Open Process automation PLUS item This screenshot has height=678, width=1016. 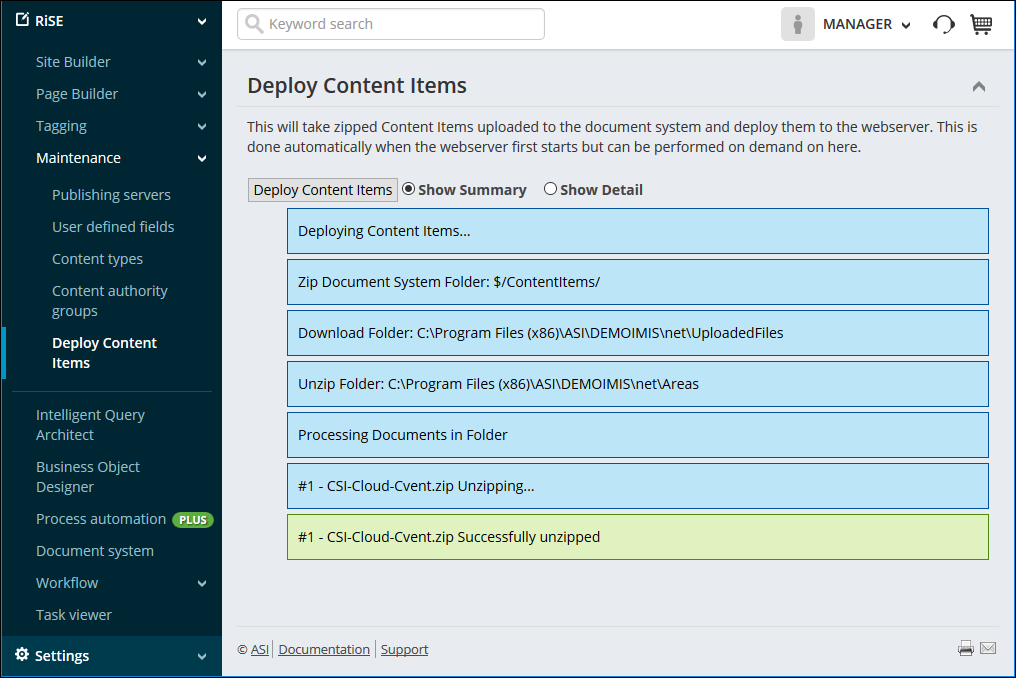tap(101, 519)
